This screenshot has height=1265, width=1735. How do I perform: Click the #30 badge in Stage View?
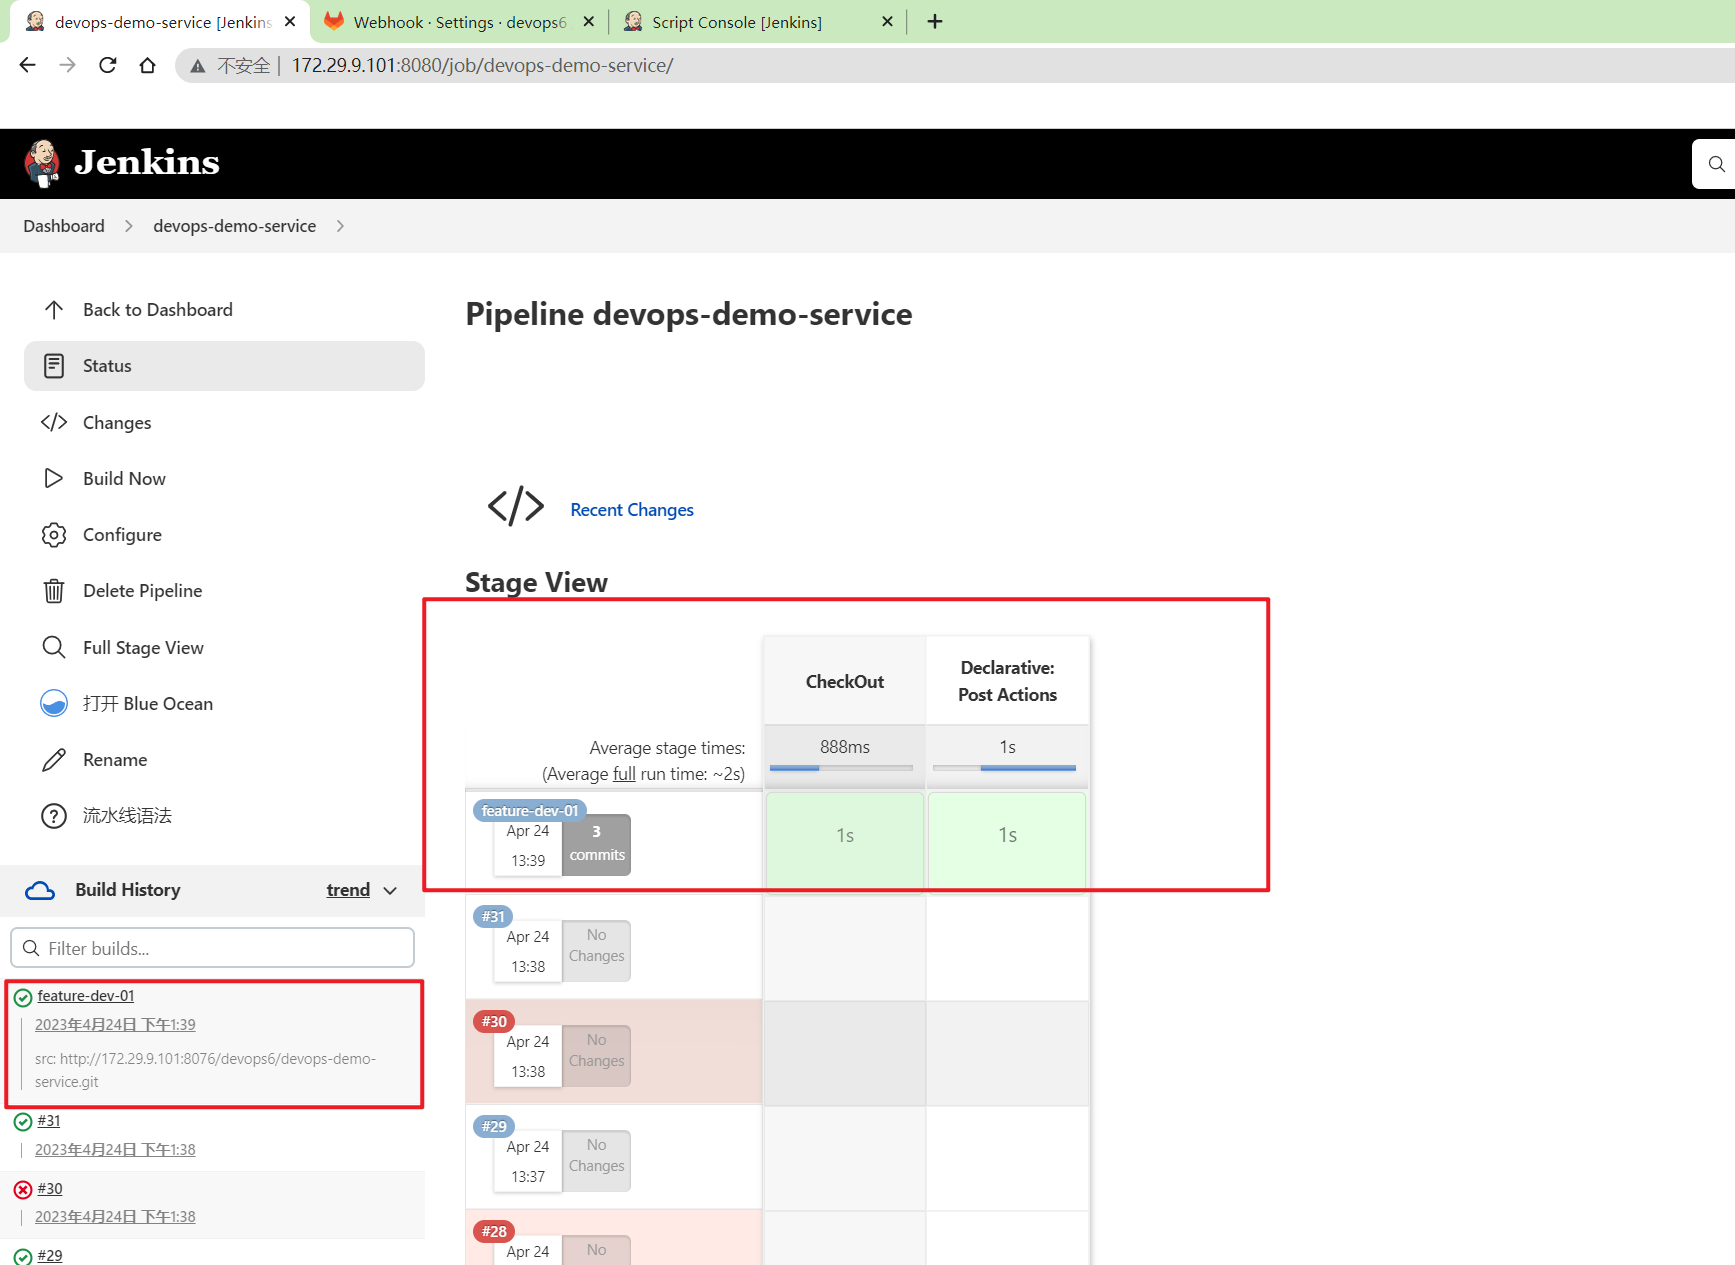pos(494,1021)
